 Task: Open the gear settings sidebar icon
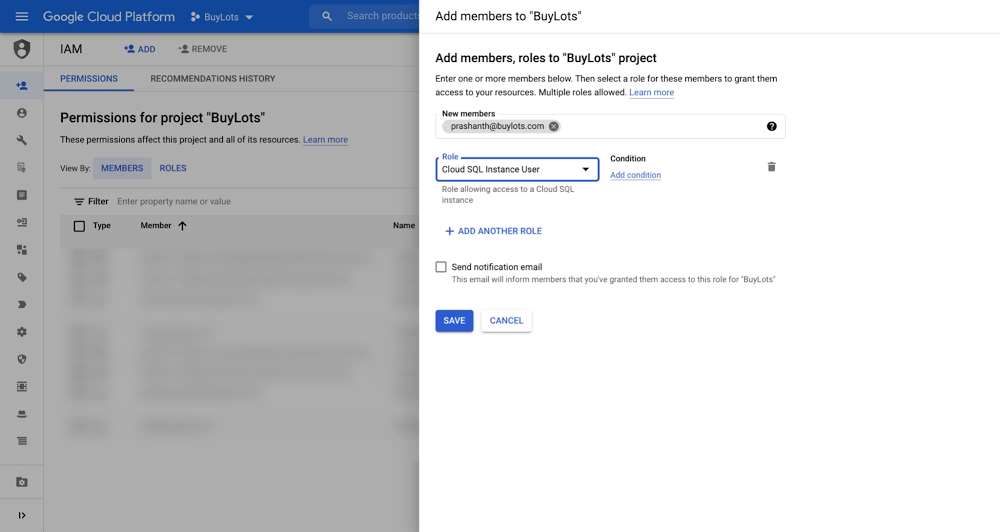coord(22,332)
